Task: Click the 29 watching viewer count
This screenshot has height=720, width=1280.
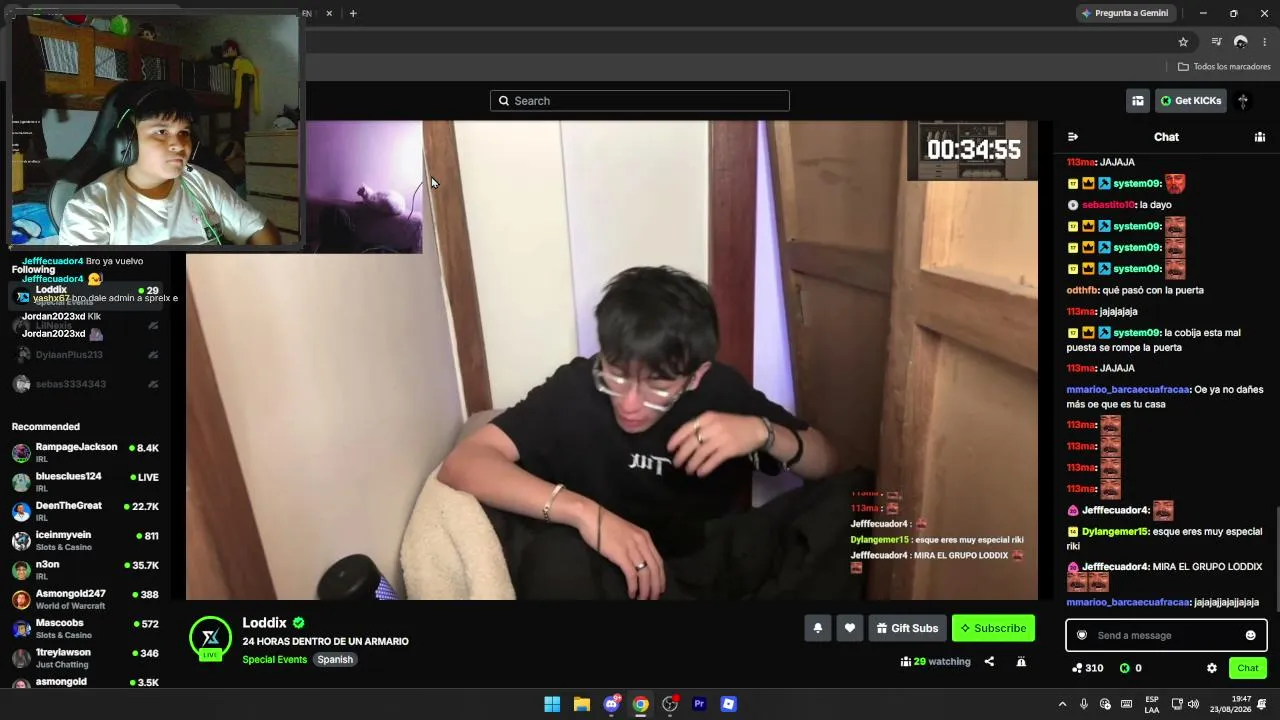Action: tap(936, 661)
